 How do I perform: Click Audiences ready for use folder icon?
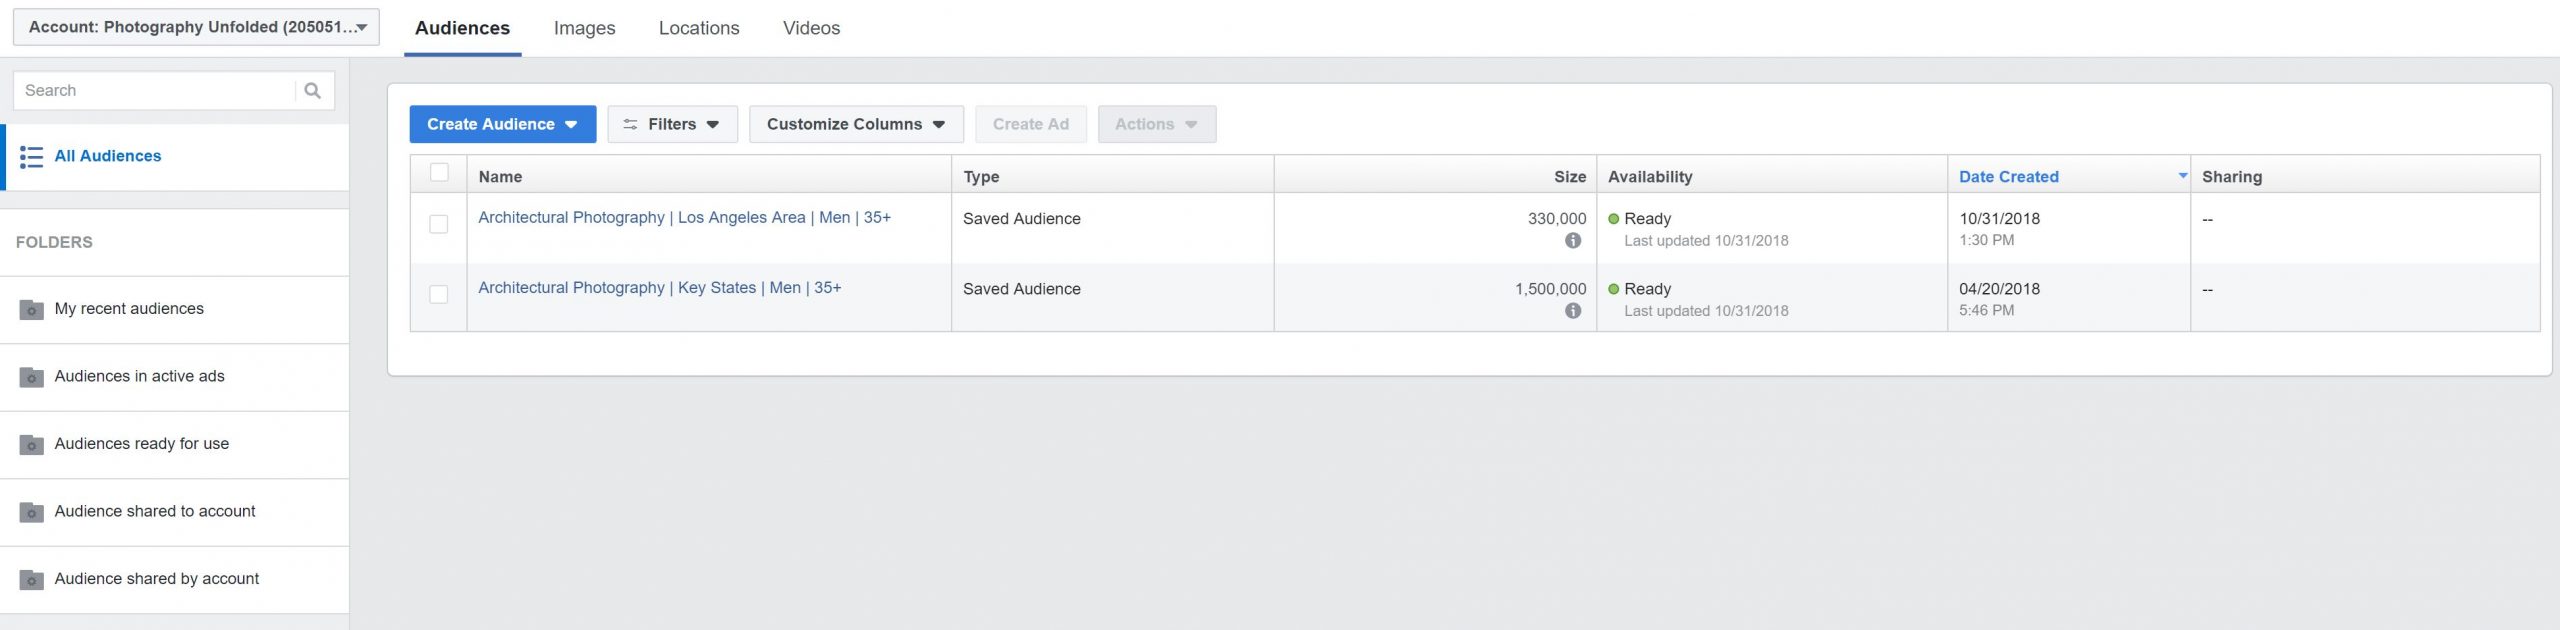tap(32, 445)
